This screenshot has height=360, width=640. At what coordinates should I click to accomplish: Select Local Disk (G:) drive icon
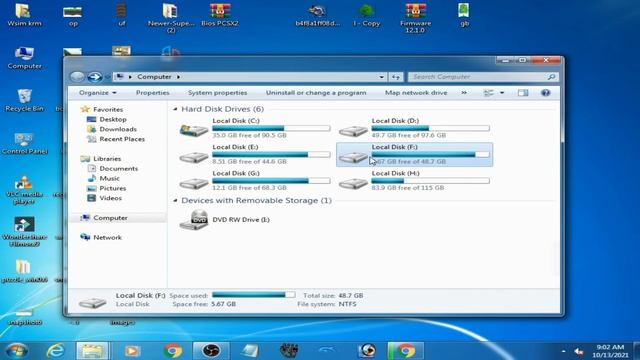pyautogui.click(x=194, y=183)
